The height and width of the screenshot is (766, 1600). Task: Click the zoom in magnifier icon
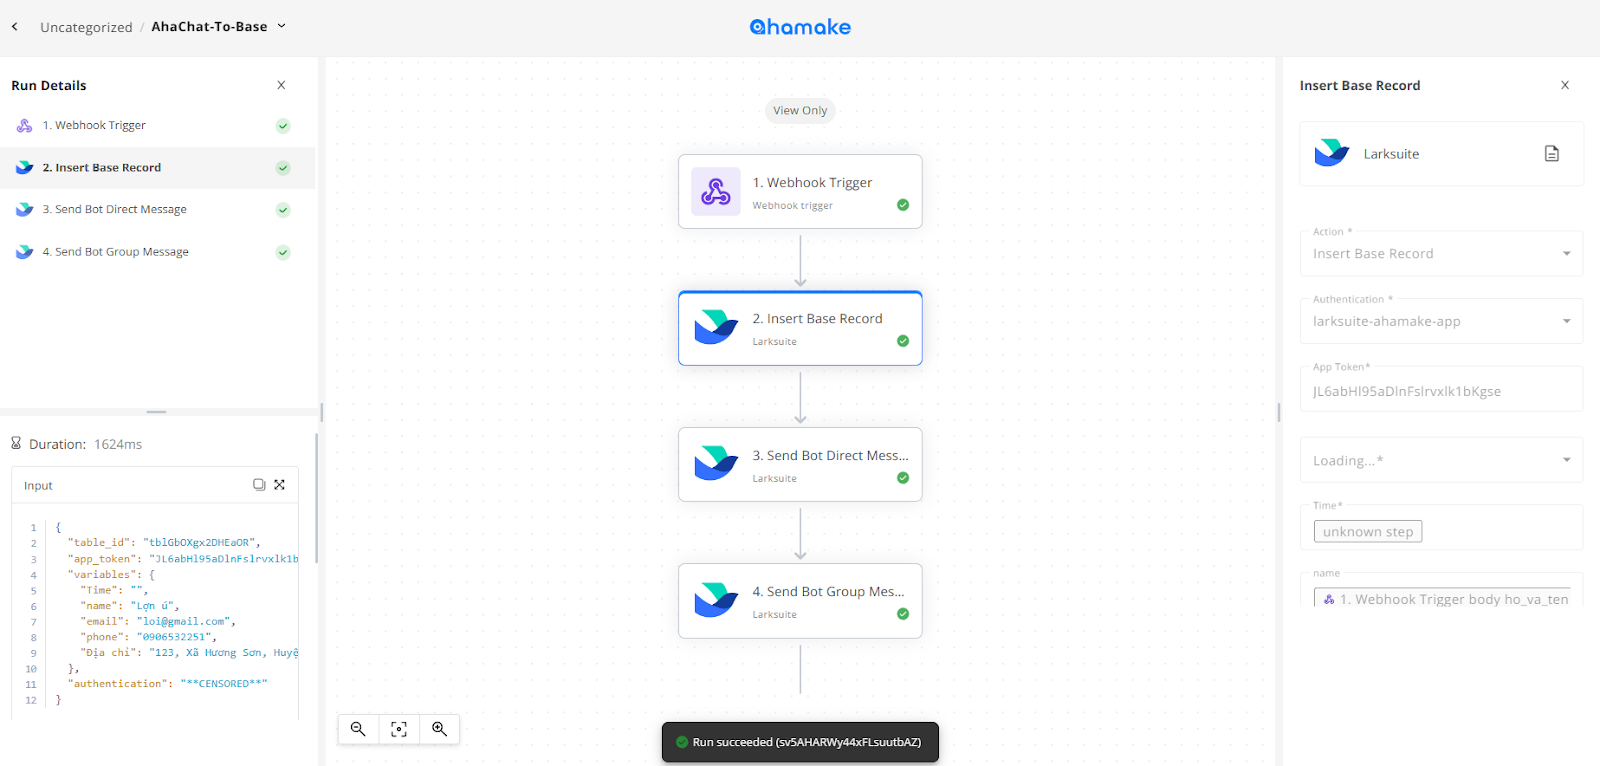tap(439, 729)
